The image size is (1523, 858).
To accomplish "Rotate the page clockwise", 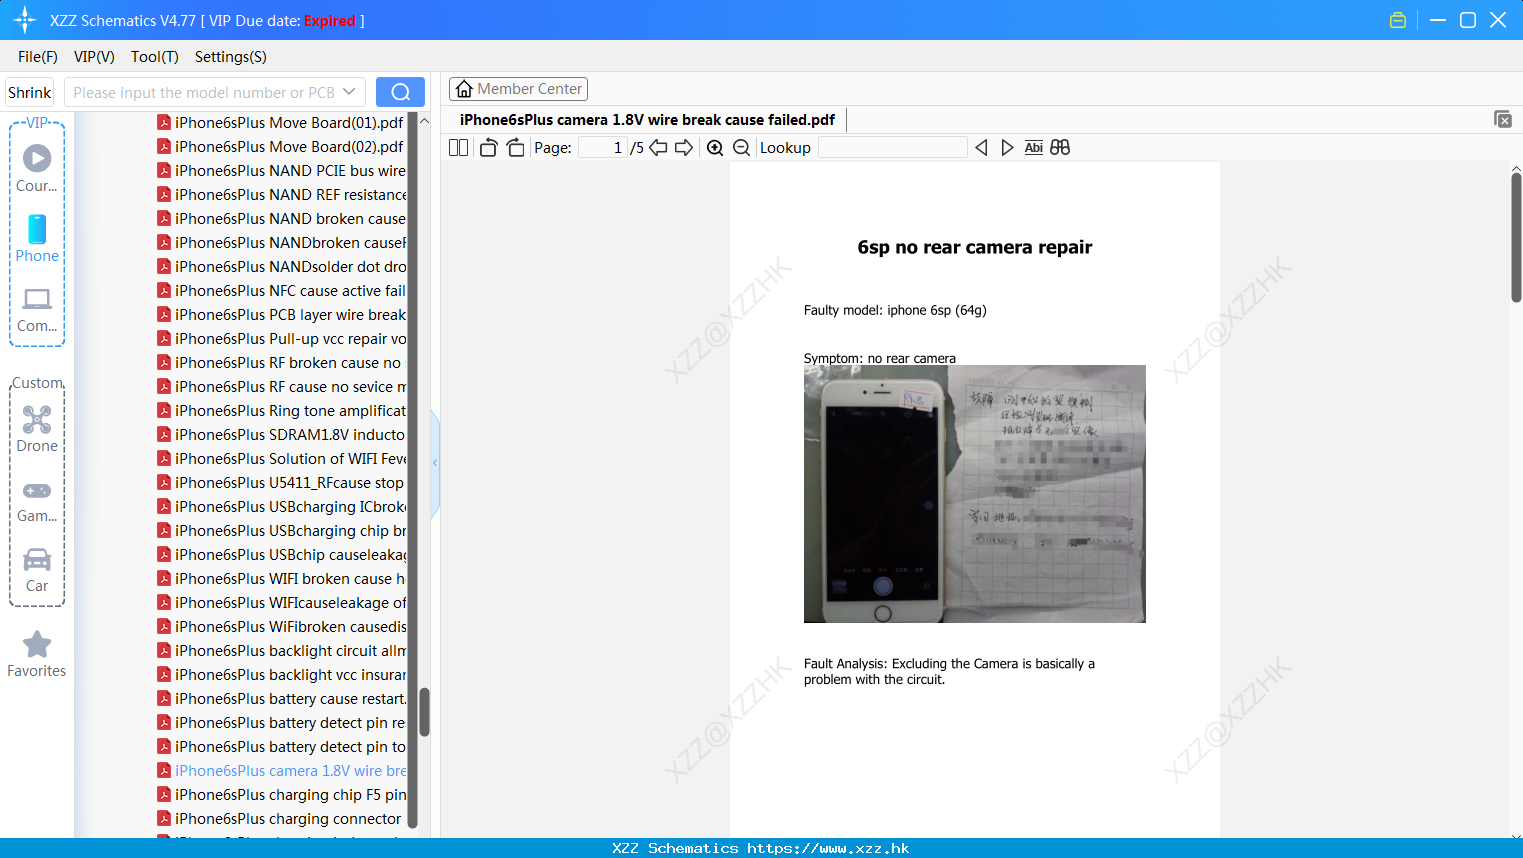I will [x=515, y=148].
